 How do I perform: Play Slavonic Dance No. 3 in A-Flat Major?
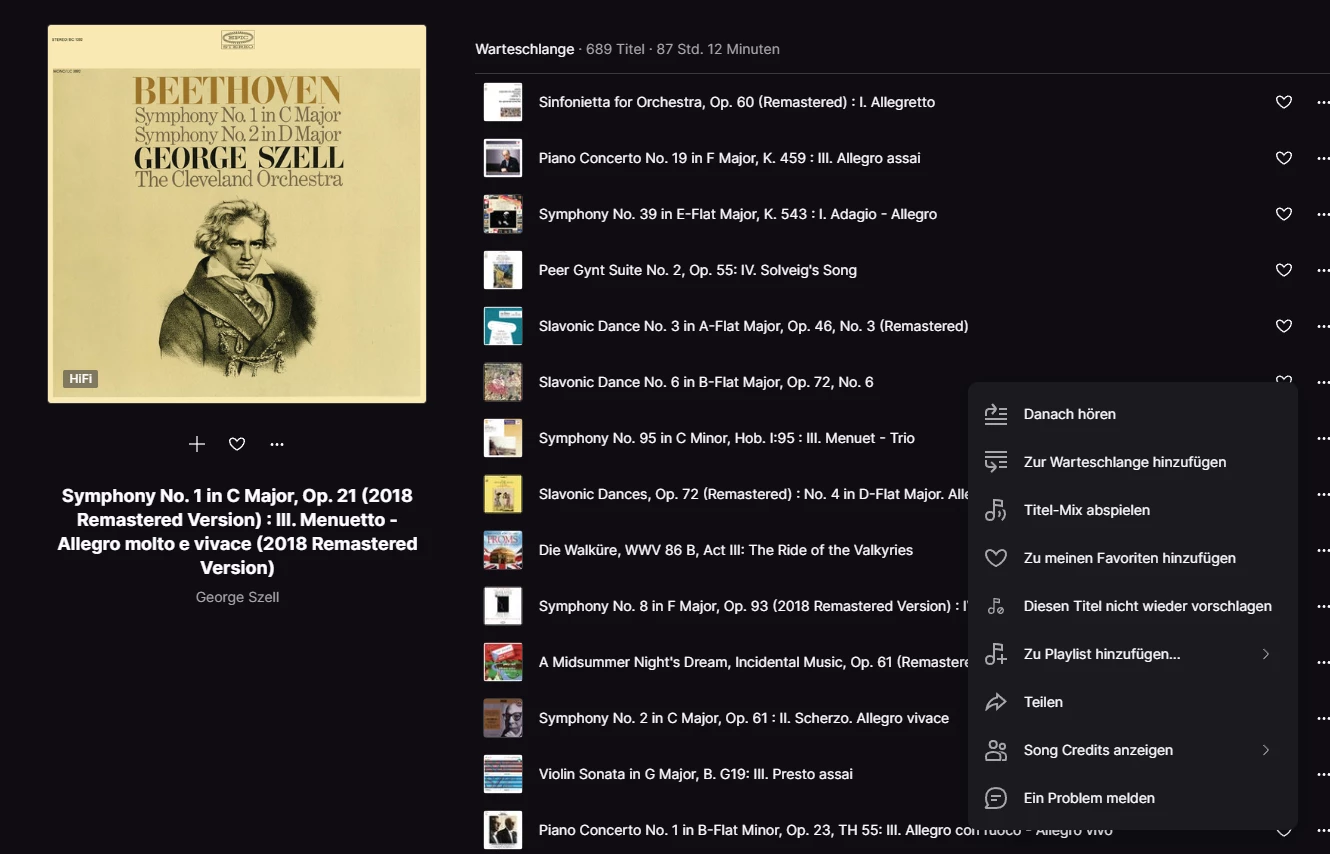(x=754, y=326)
